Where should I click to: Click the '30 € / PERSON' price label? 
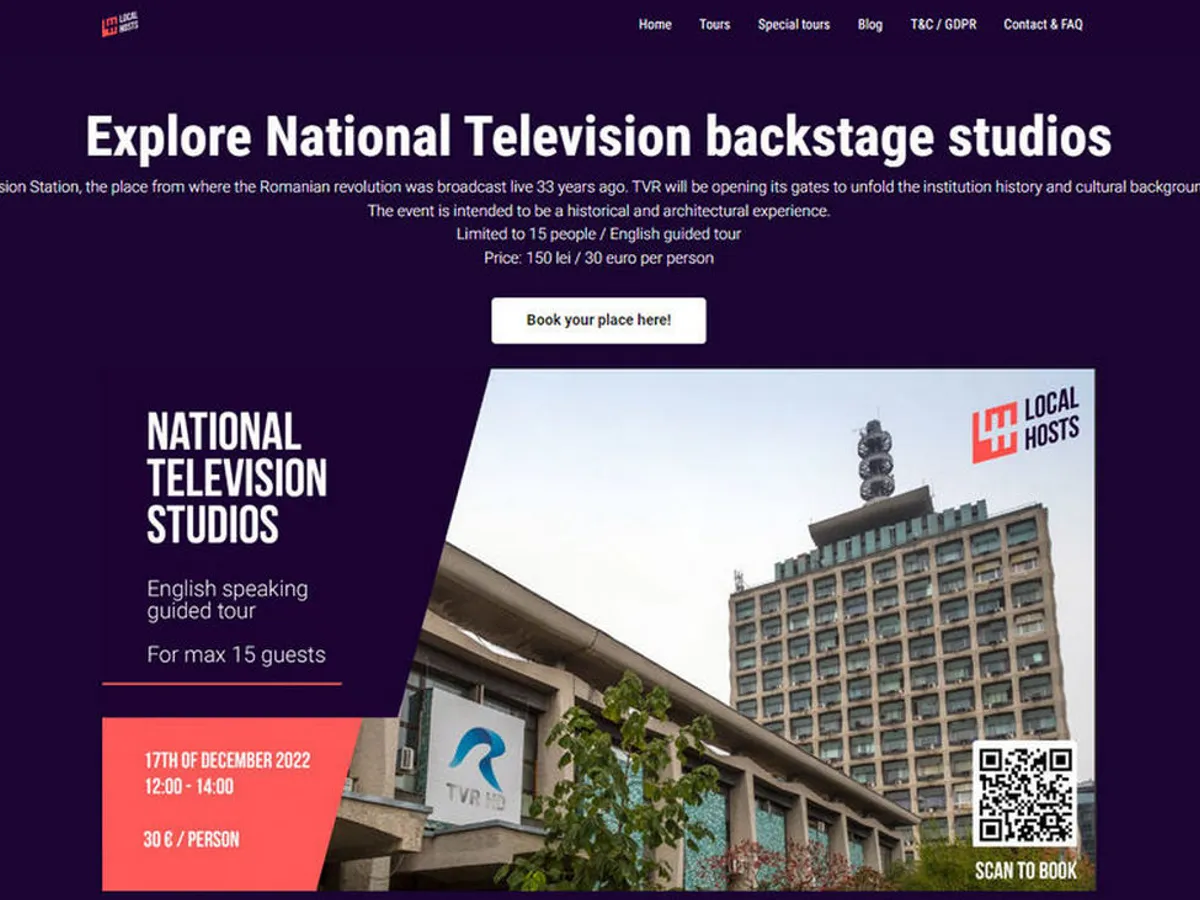[x=191, y=839]
